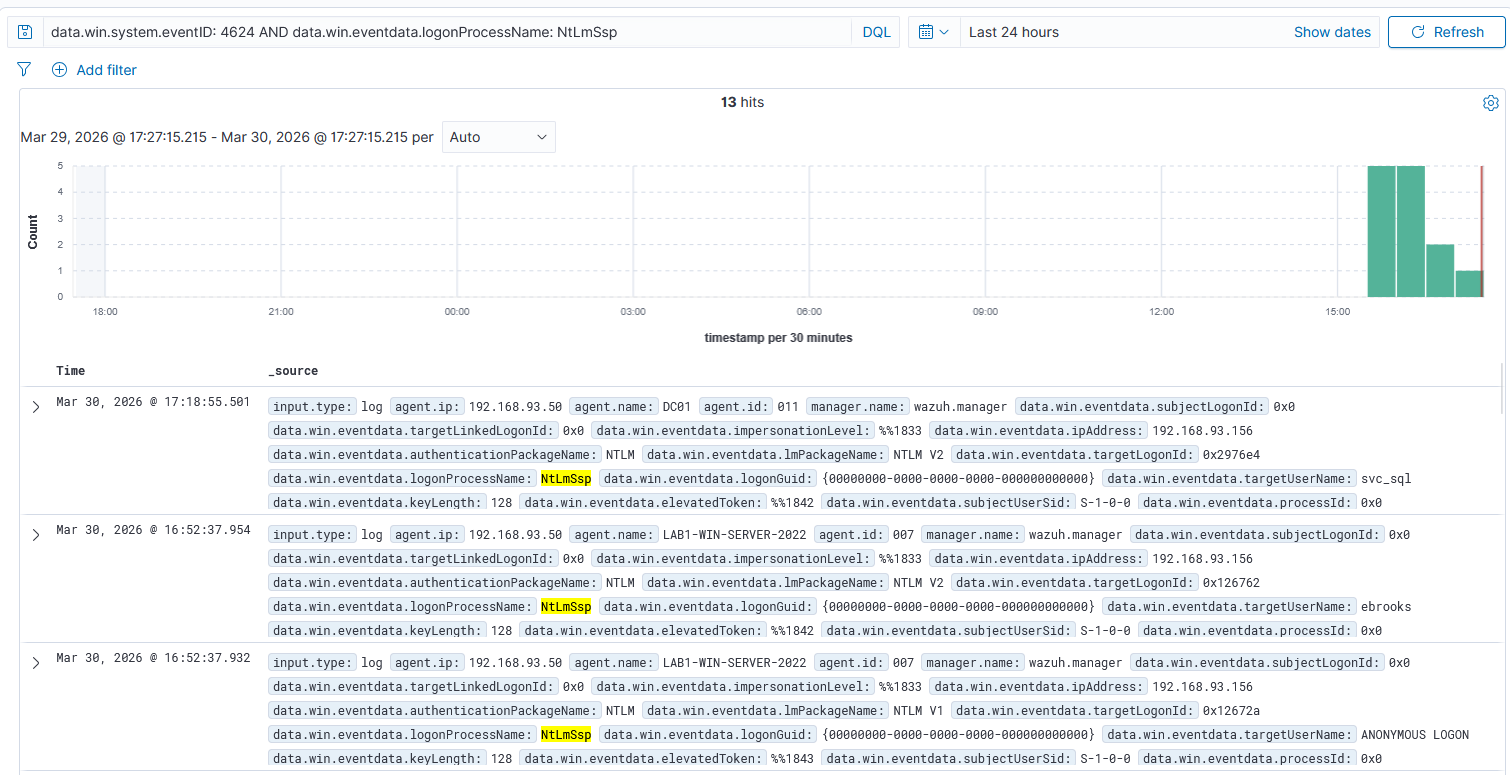Switch query language via DQL
This screenshot has height=775, width=1510.
(876, 32)
